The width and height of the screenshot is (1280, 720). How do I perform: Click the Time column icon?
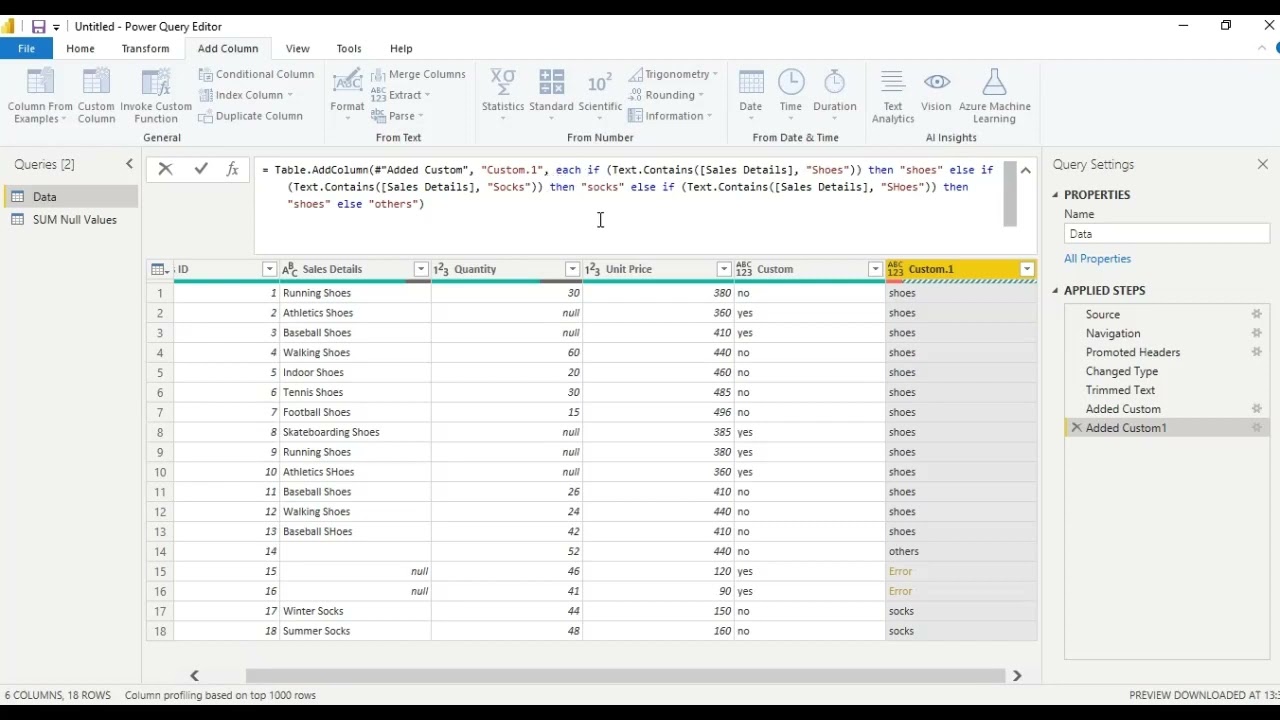point(791,84)
